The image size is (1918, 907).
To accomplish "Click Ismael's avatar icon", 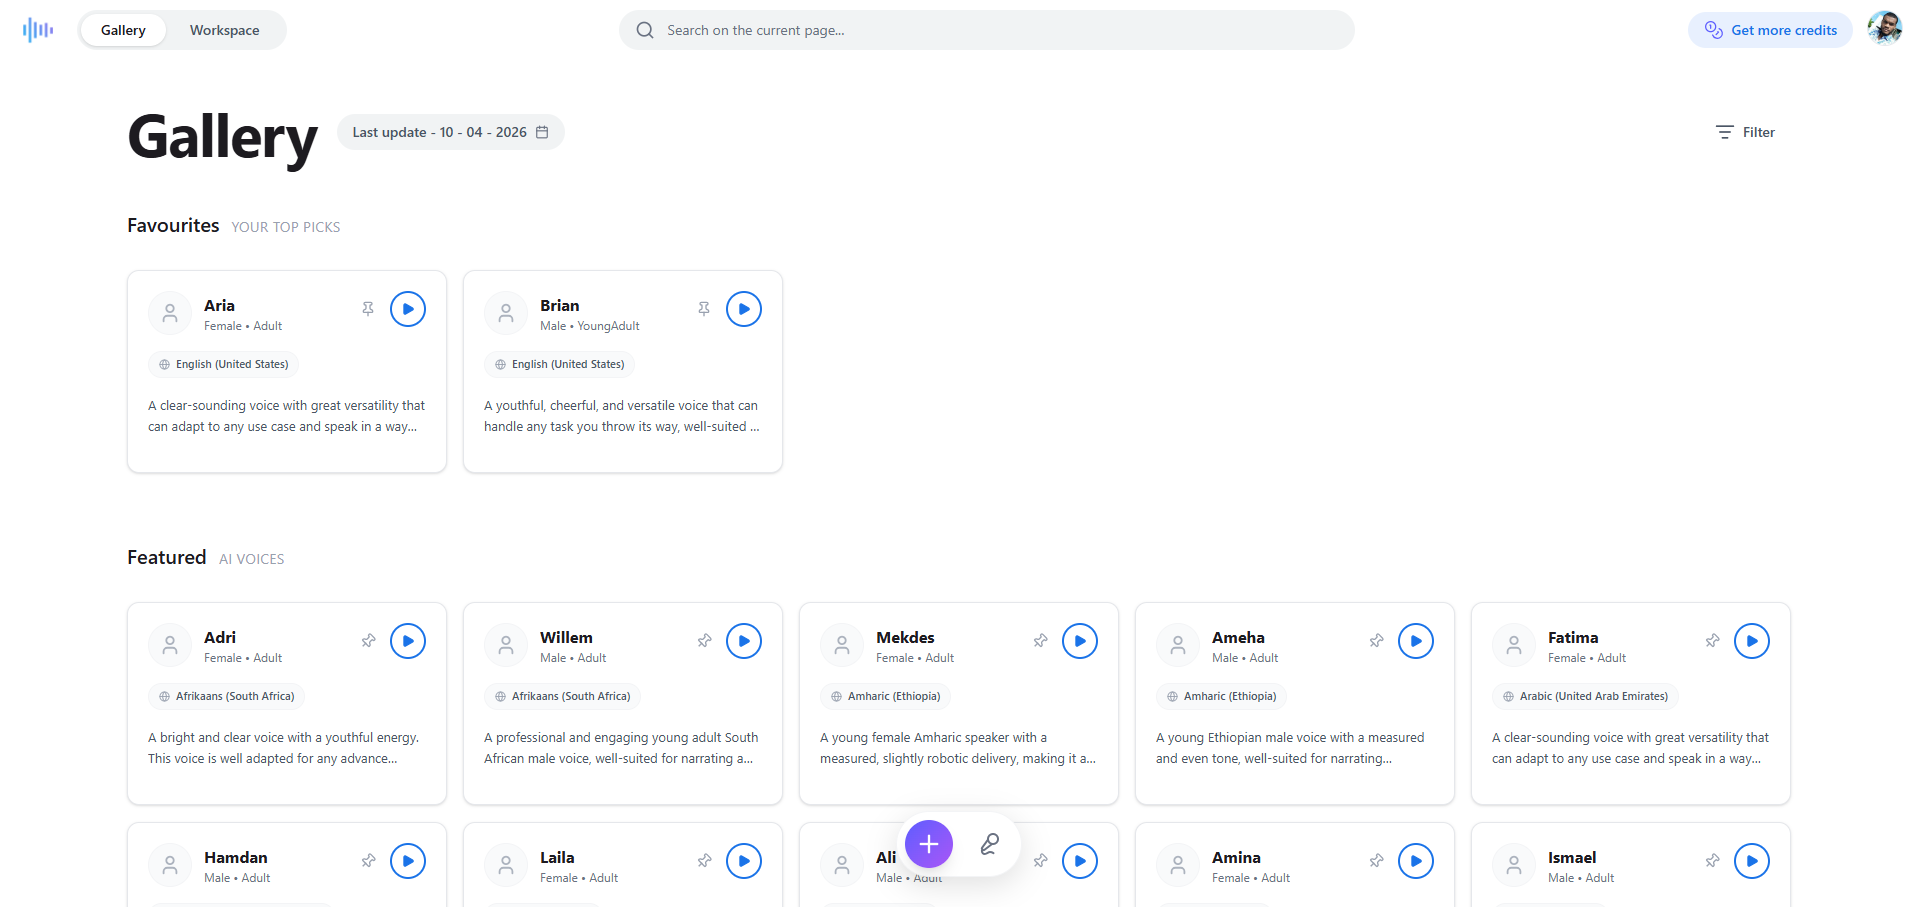I will click(1514, 866).
